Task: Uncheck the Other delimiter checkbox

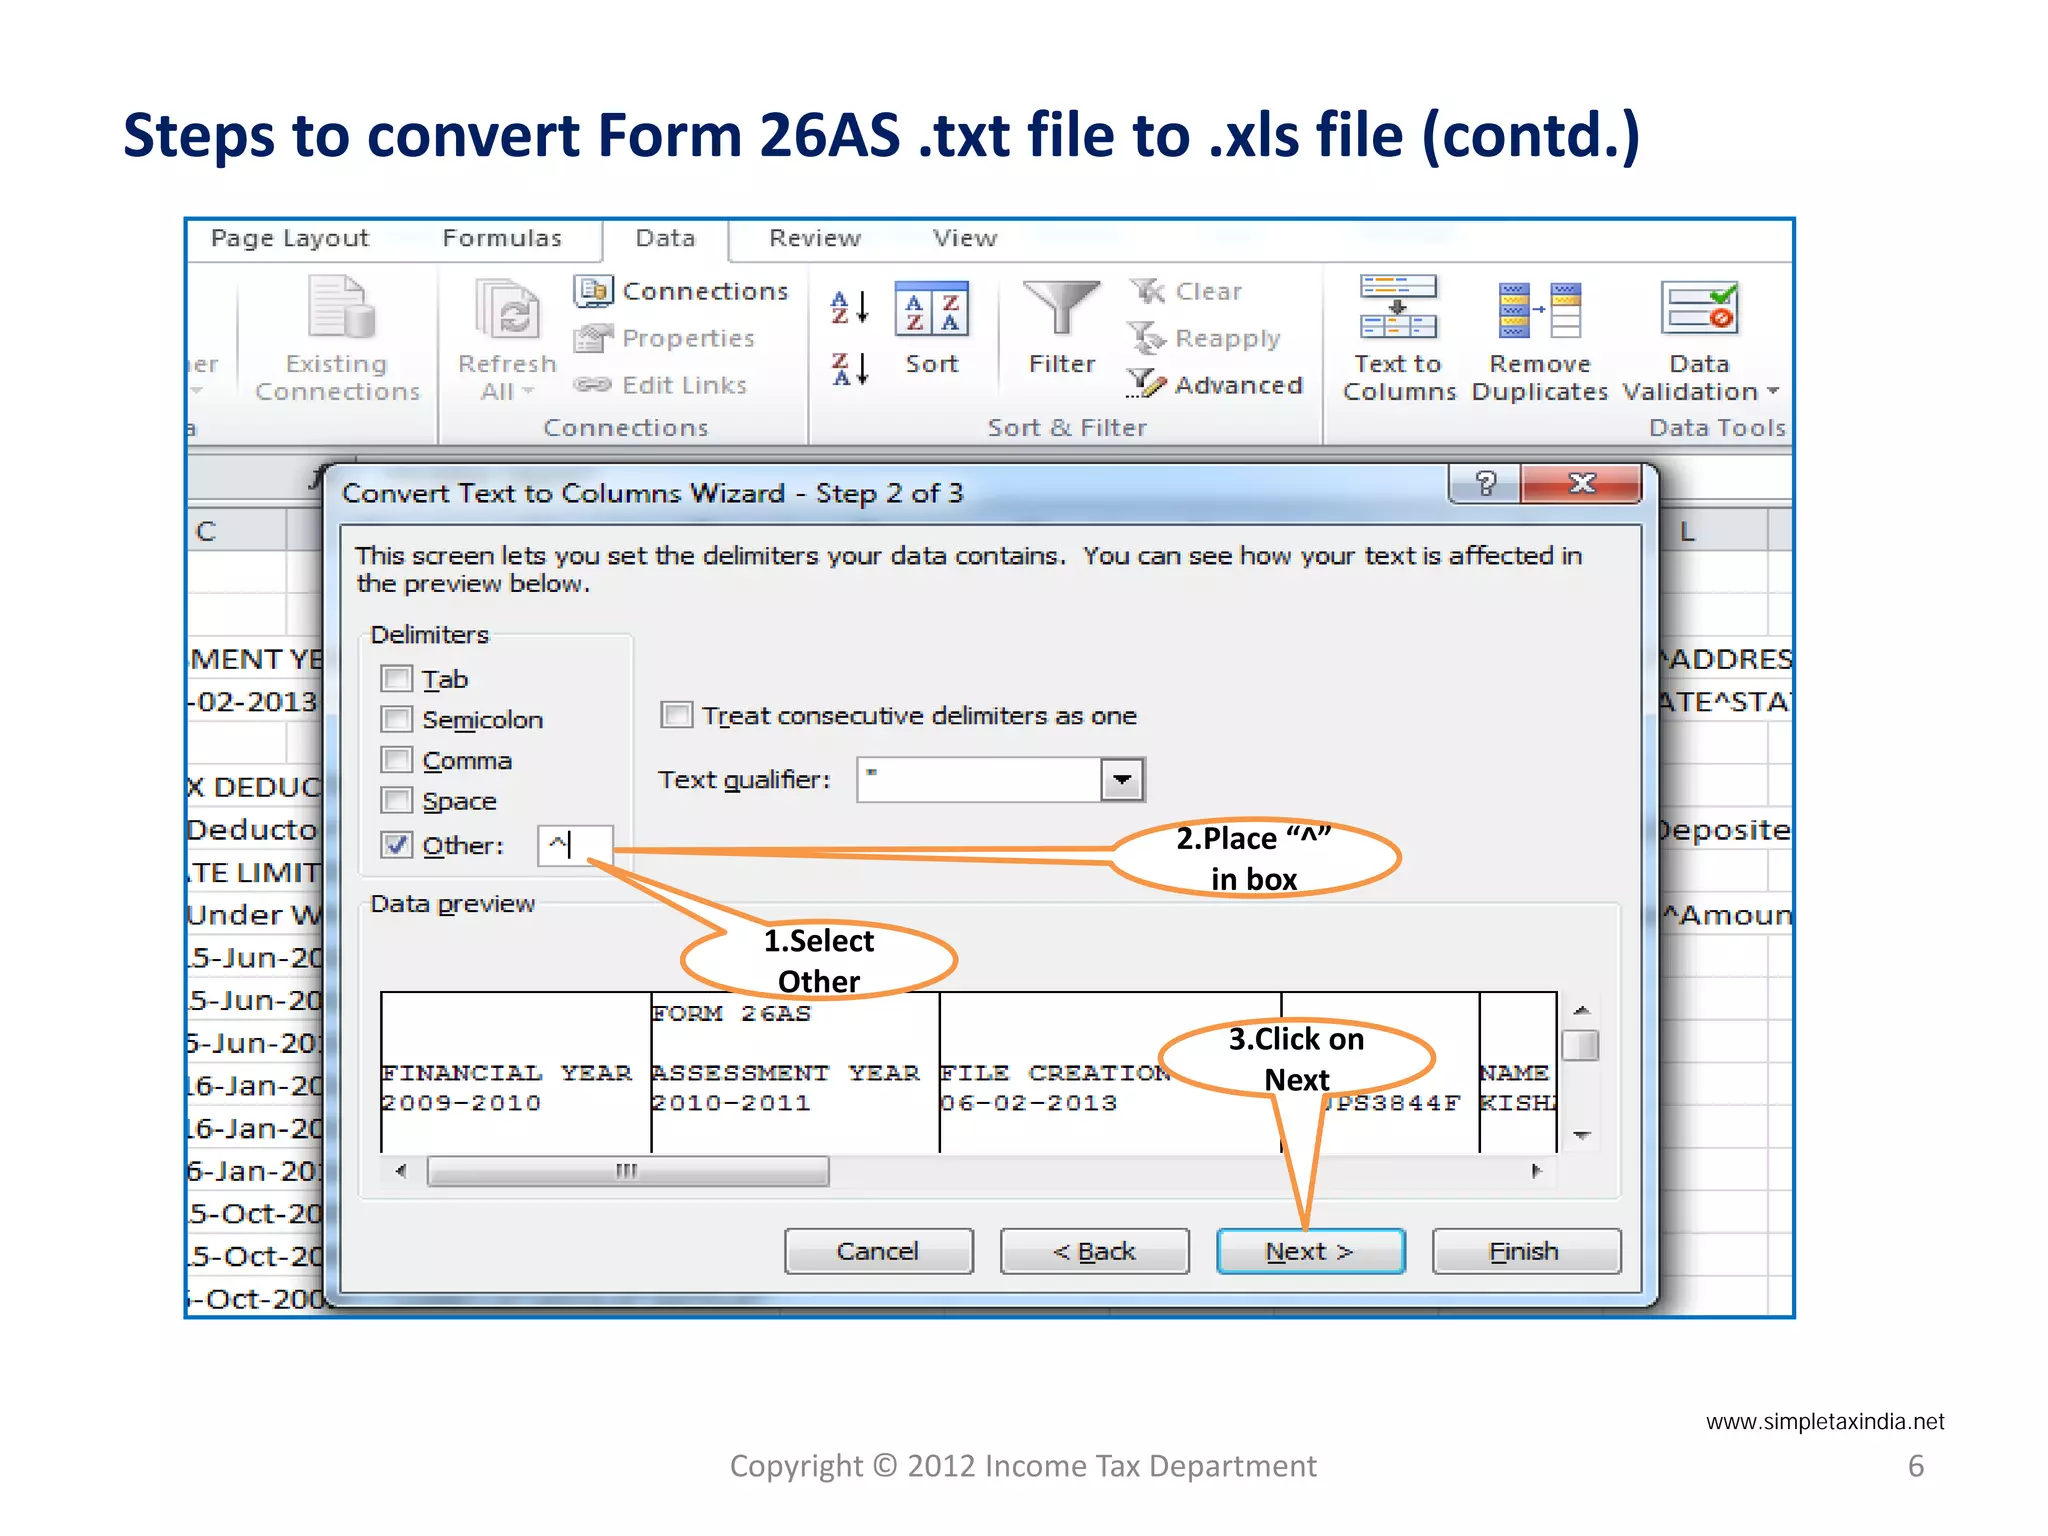Action: (x=397, y=845)
